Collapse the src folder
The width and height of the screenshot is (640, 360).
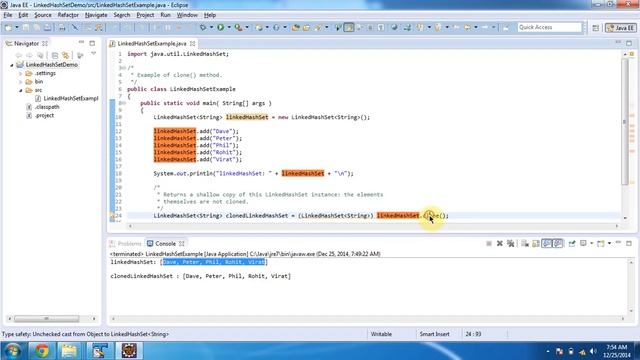pyautogui.click(x=20, y=90)
